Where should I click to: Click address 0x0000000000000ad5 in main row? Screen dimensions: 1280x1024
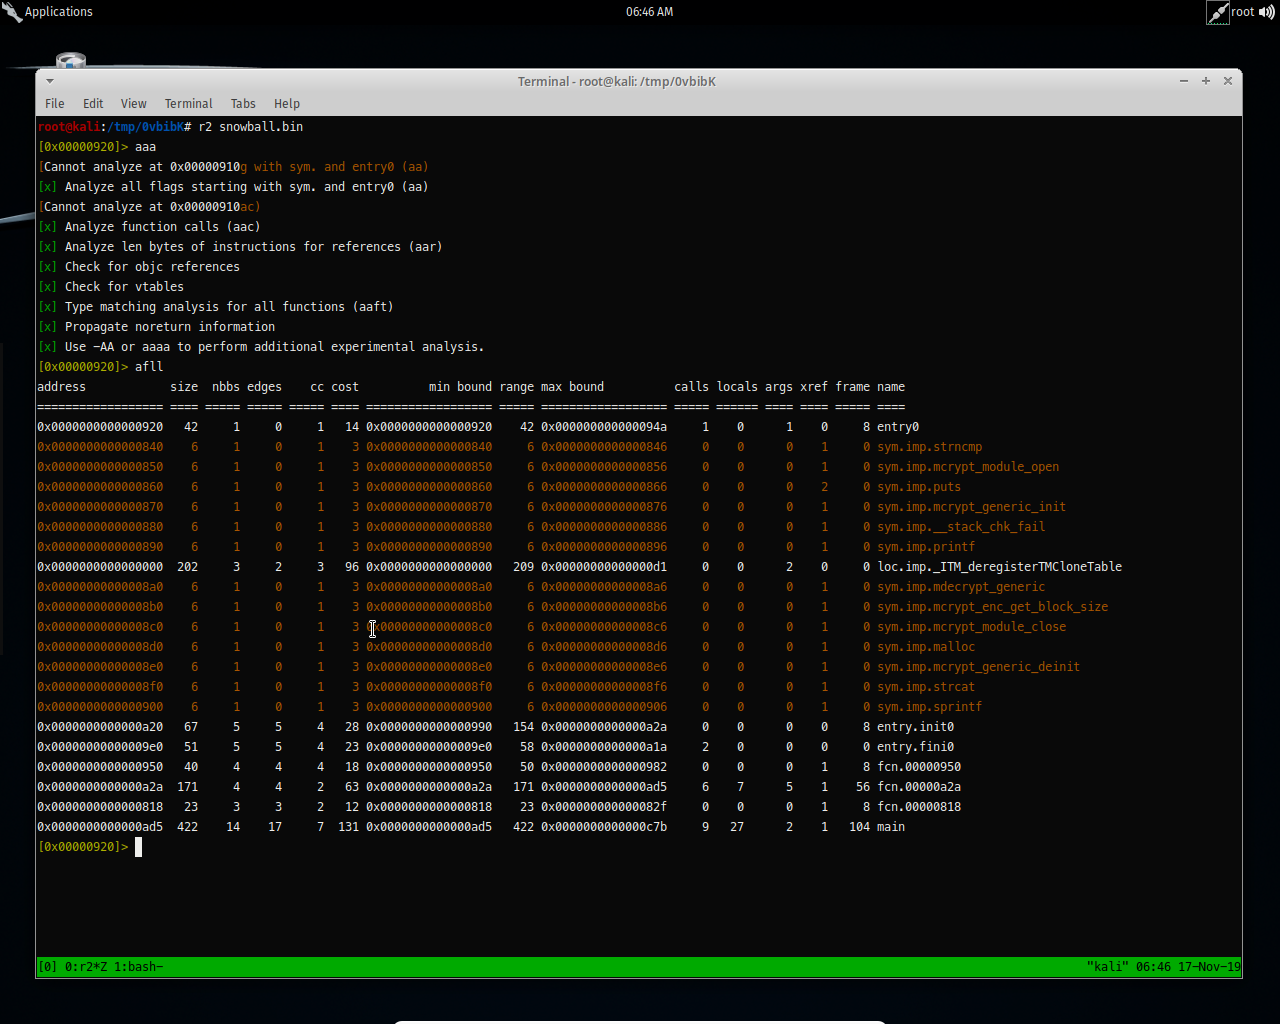pos(100,827)
